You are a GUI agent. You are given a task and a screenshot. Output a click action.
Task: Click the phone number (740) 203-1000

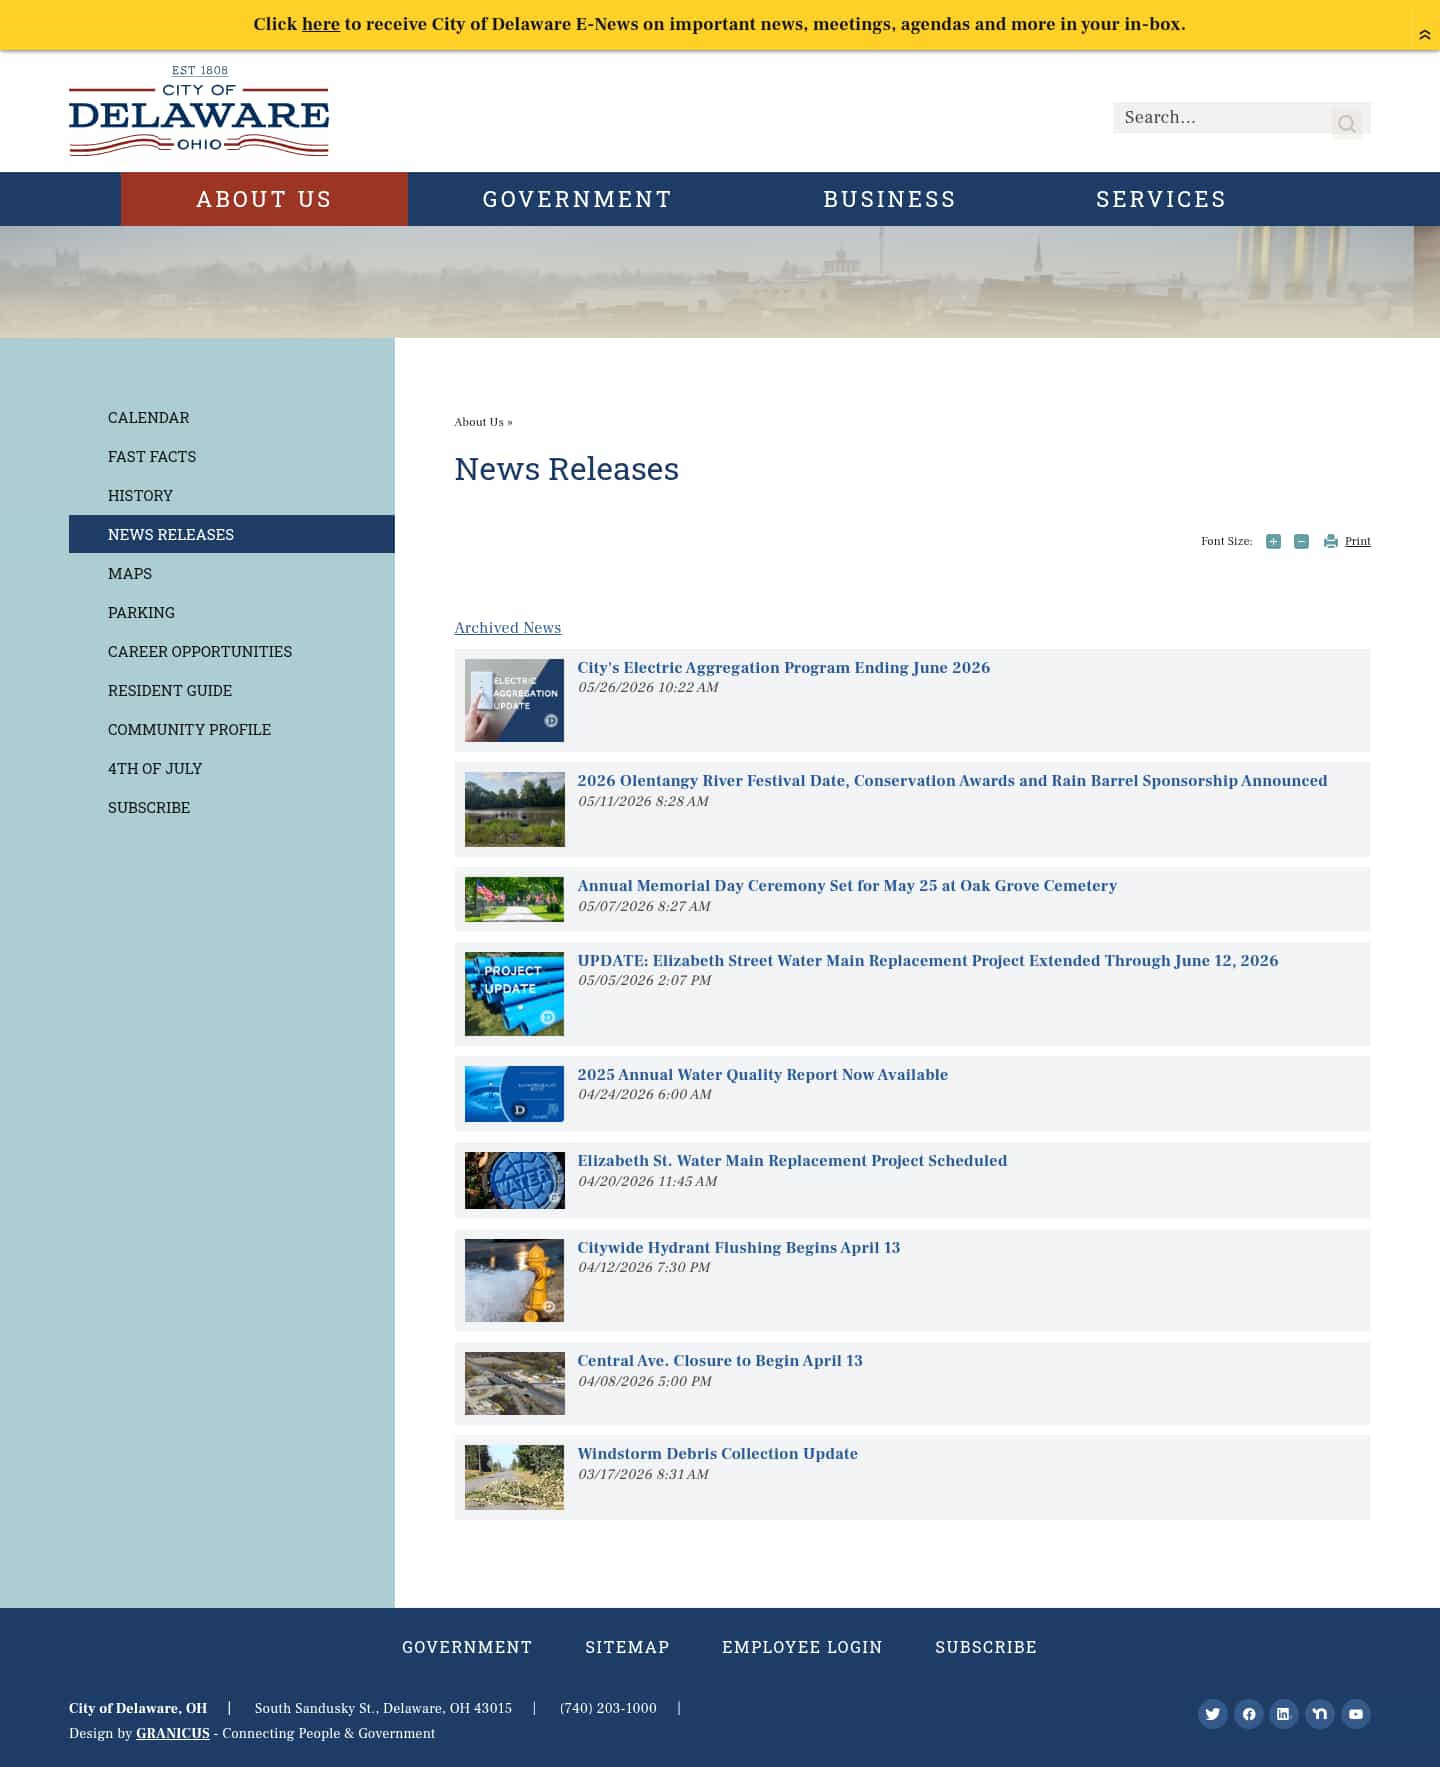click(608, 1708)
